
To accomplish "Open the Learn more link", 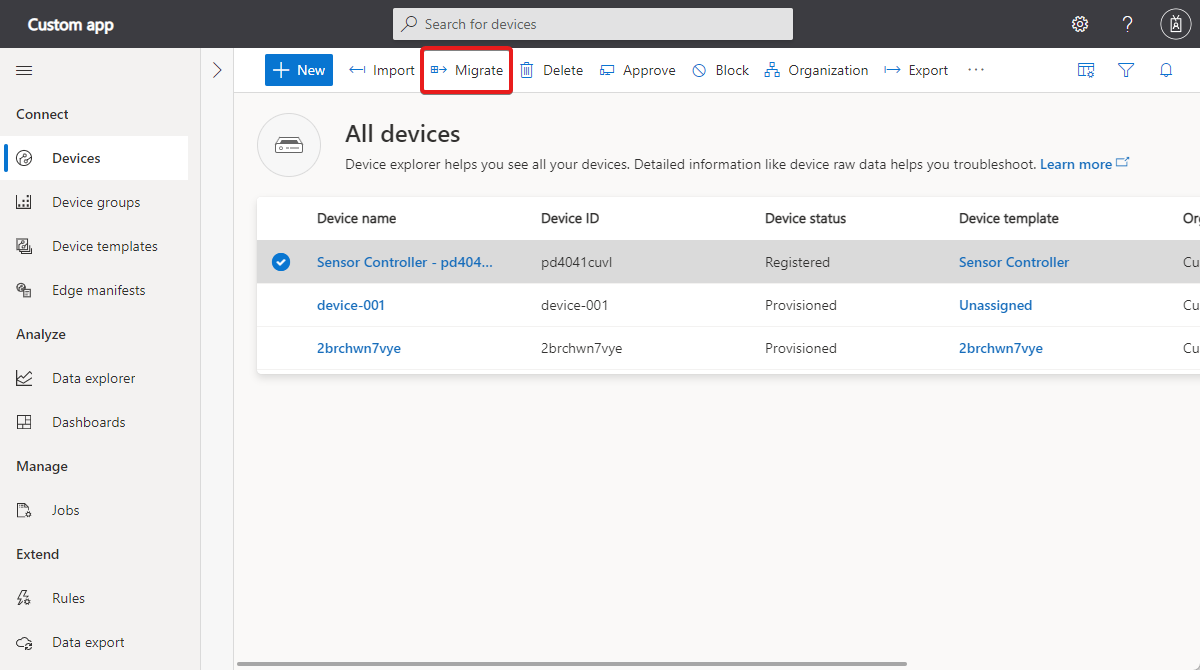I will (1076, 164).
